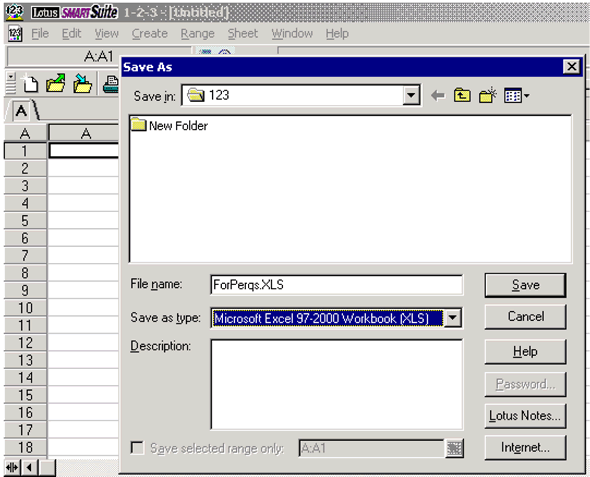The image size is (590, 477).
Task: Open the Range menu
Action: tap(198, 33)
